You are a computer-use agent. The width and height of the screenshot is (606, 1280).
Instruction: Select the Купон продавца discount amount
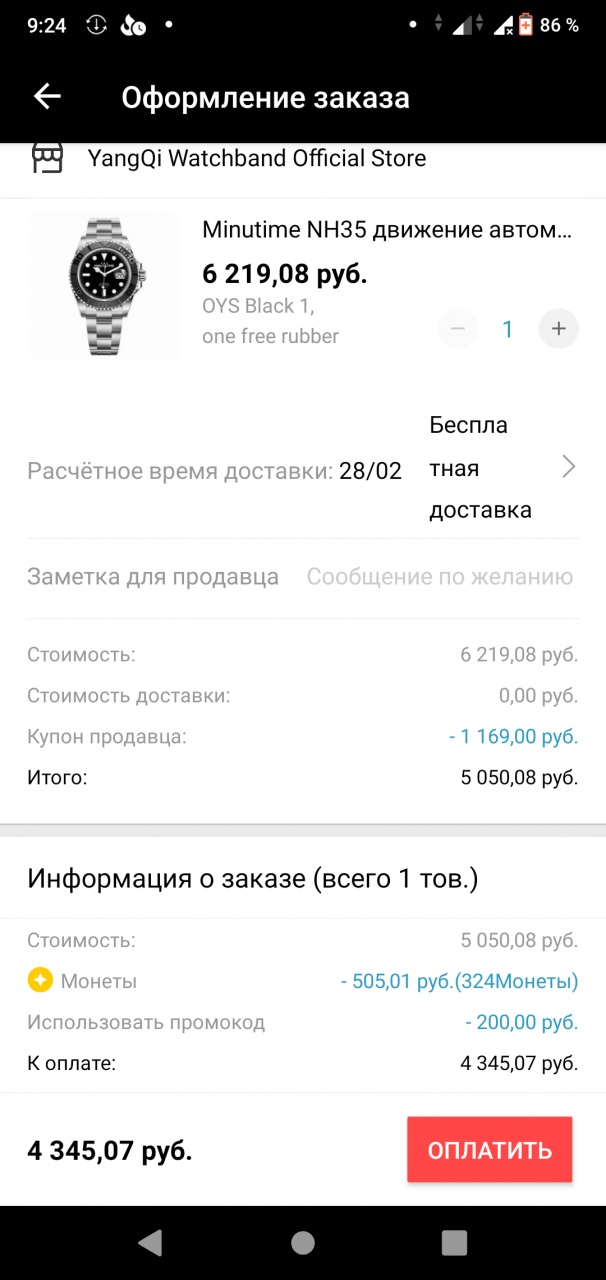513,736
